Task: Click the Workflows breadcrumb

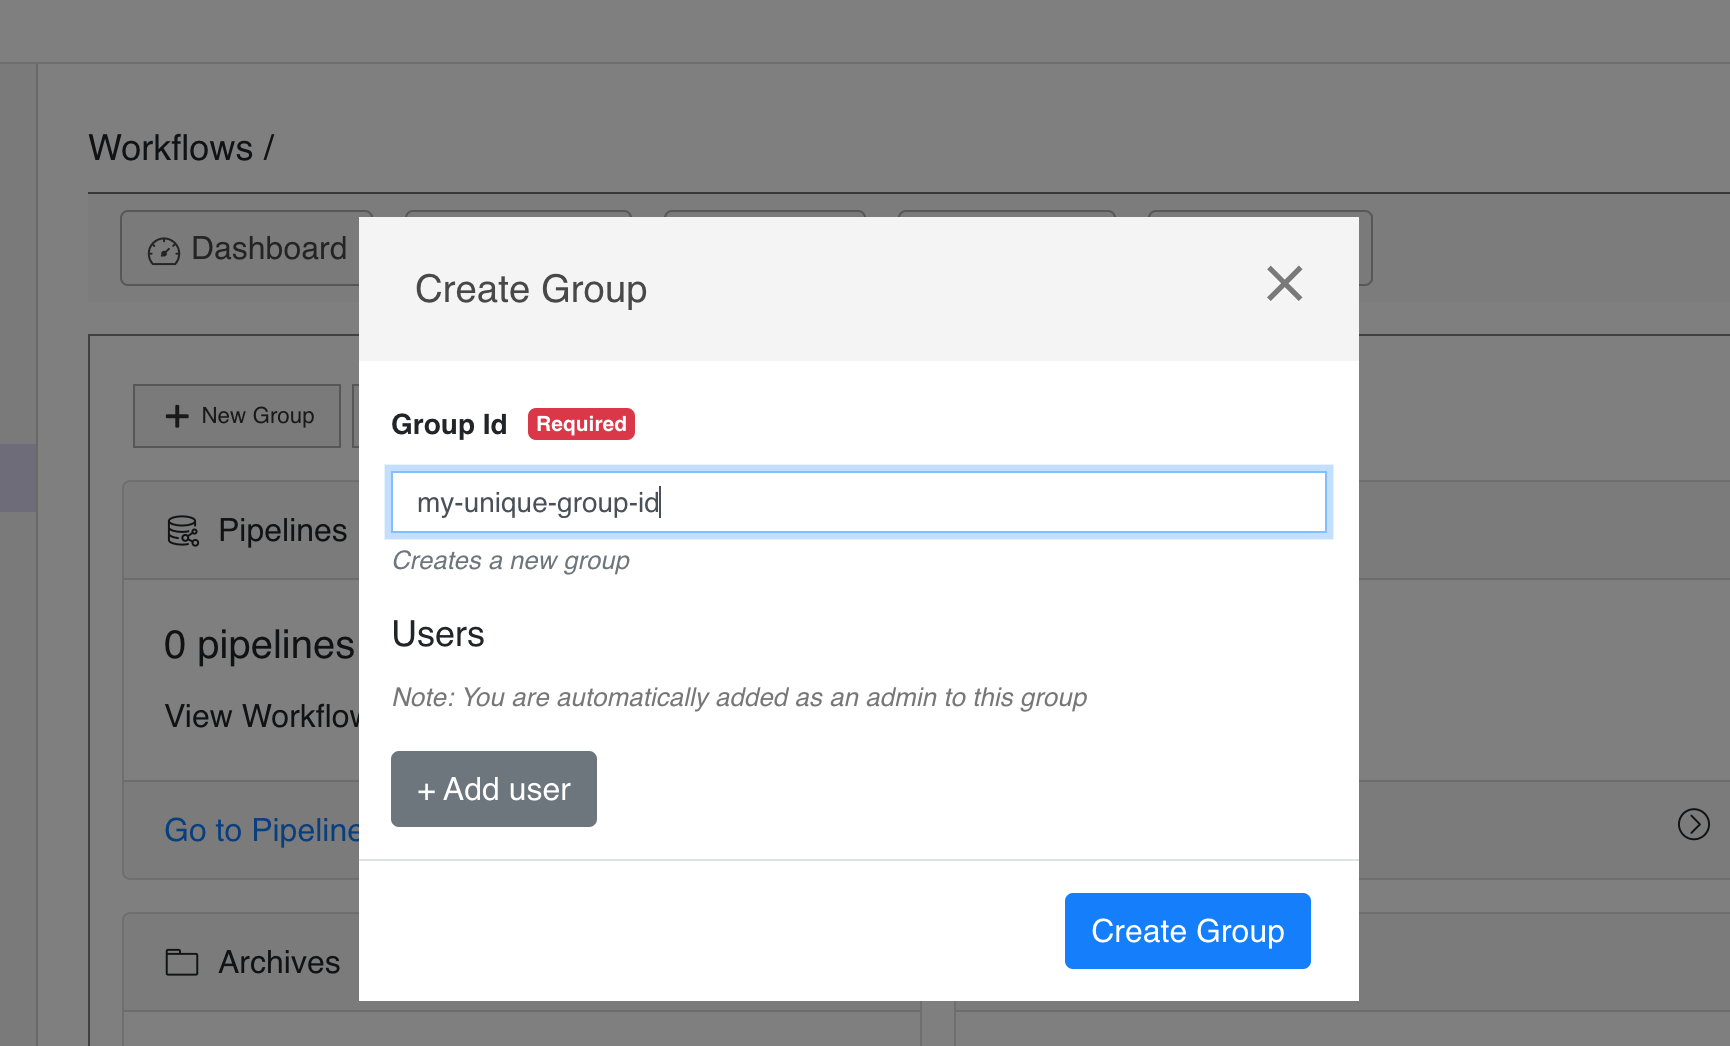Action: [x=171, y=148]
